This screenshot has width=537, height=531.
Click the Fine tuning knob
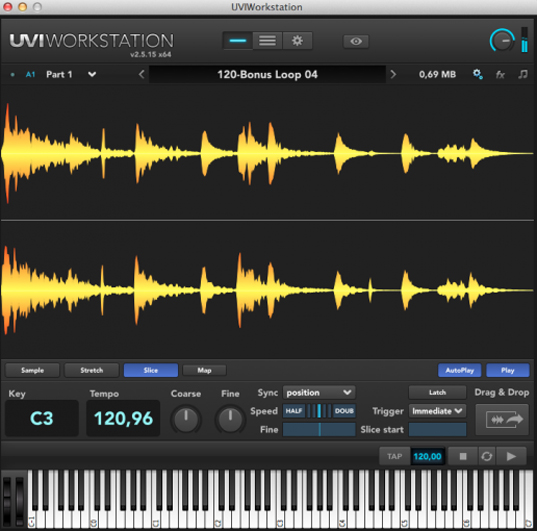point(230,419)
